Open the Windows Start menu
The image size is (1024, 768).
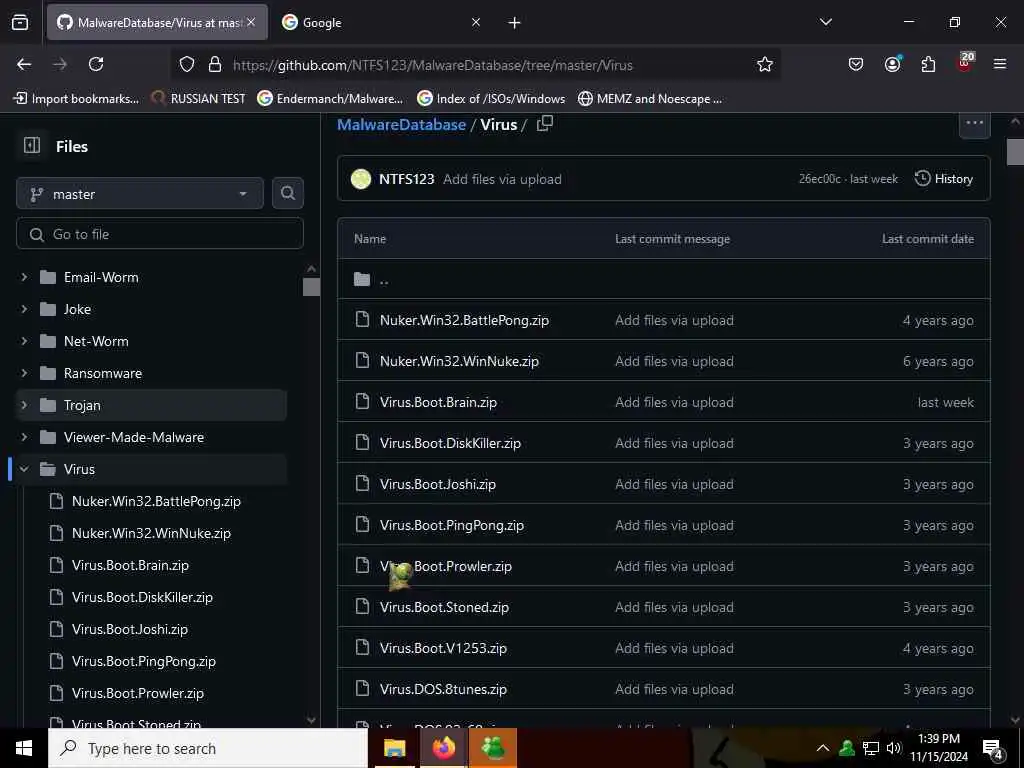pyautogui.click(x=24, y=748)
